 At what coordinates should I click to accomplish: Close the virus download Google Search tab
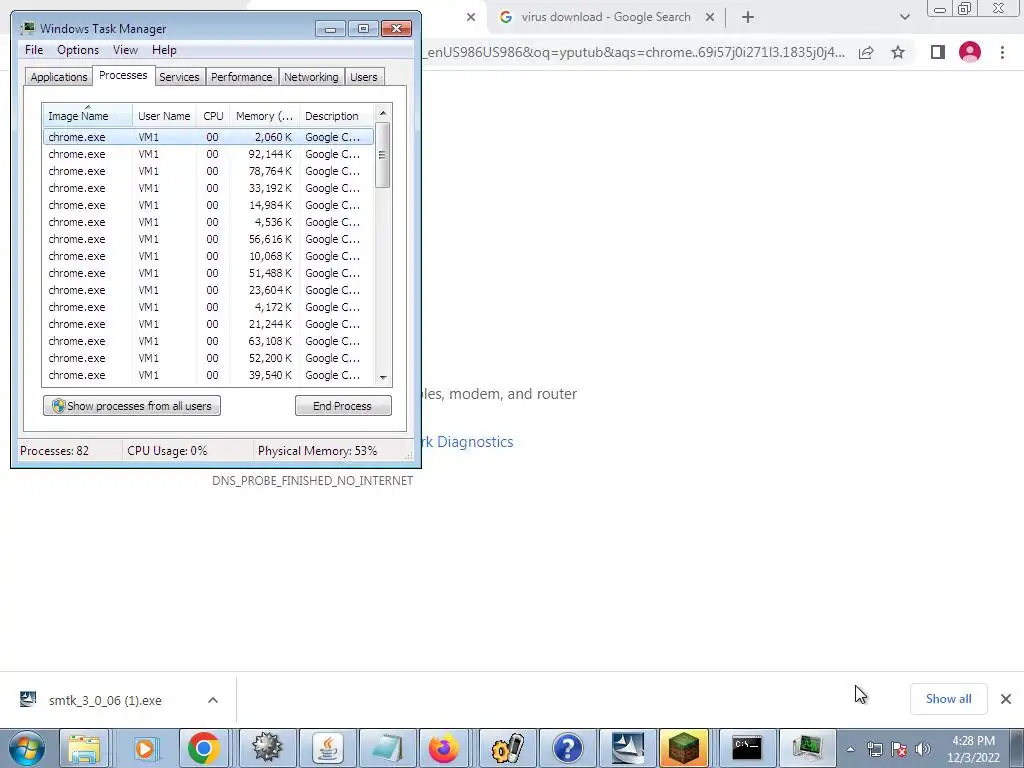coord(710,18)
